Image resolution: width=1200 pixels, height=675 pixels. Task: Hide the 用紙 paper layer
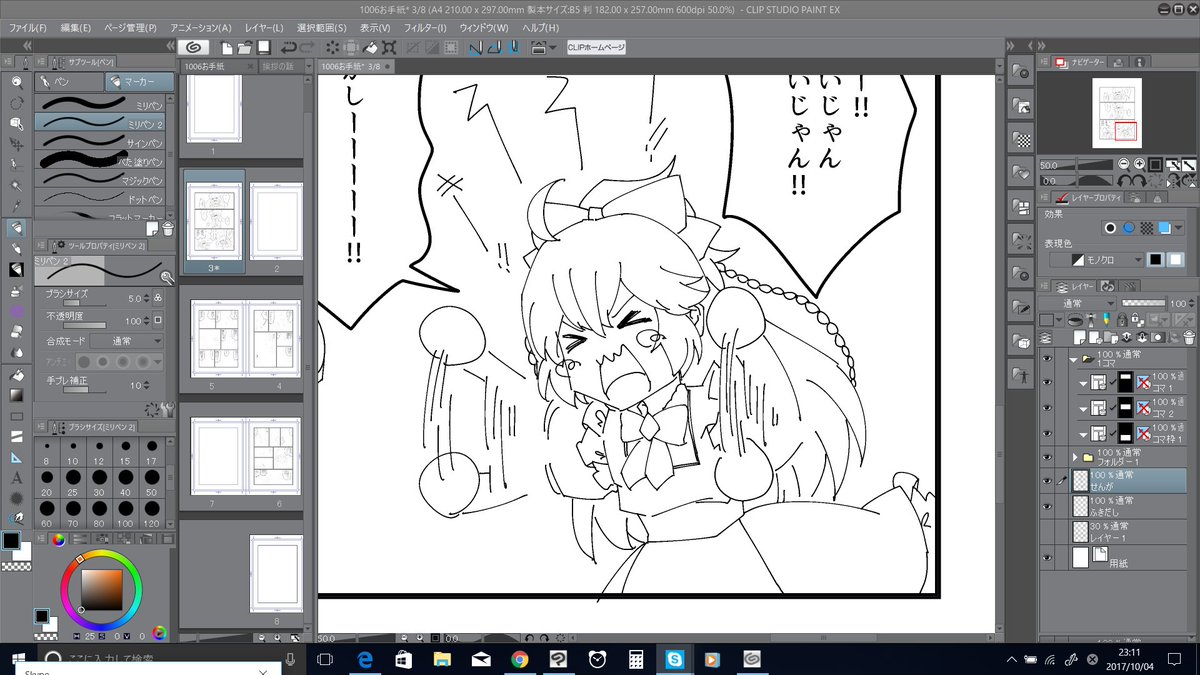(x=1047, y=558)
